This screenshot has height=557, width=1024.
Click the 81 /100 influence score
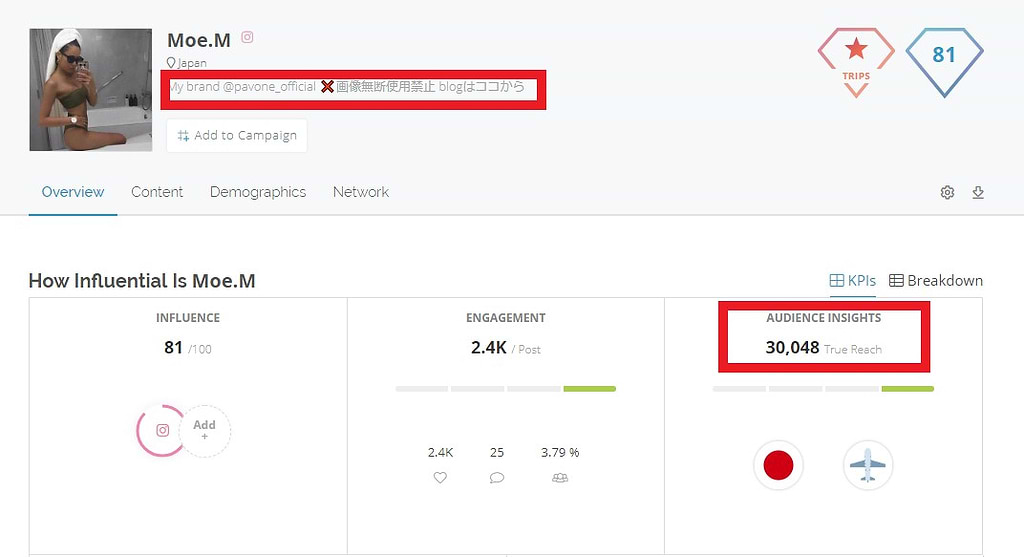click(187, 348)
